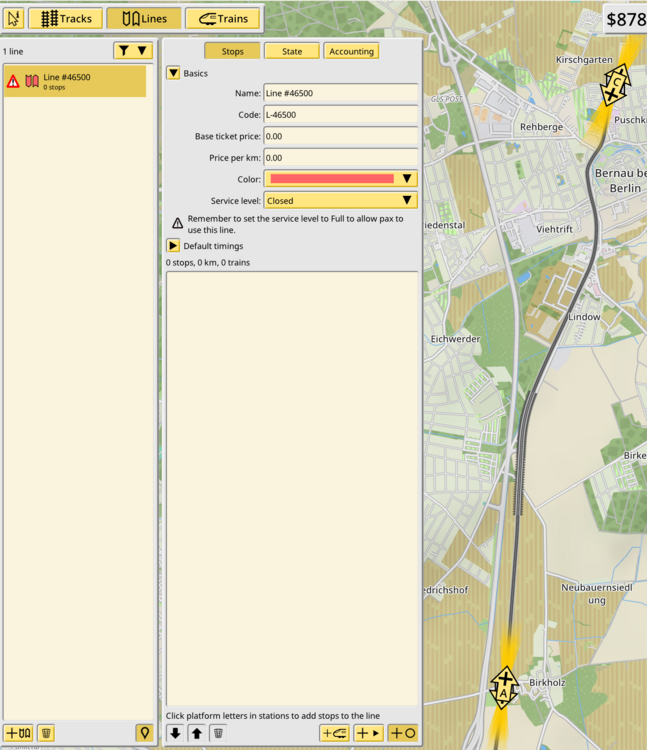Click the Base ticket price field

(340, 136)
